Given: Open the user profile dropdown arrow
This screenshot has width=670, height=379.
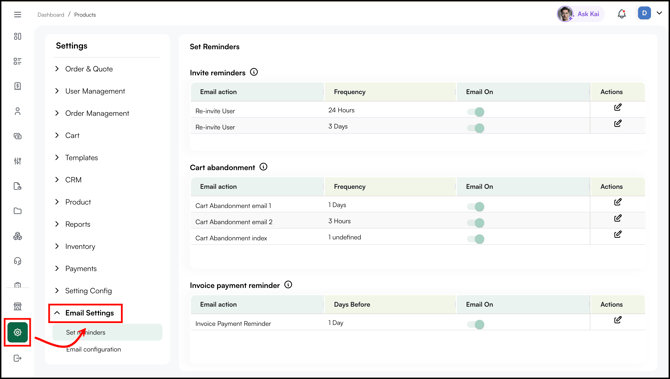Looking at the screenshot, I should pos(659,14).
